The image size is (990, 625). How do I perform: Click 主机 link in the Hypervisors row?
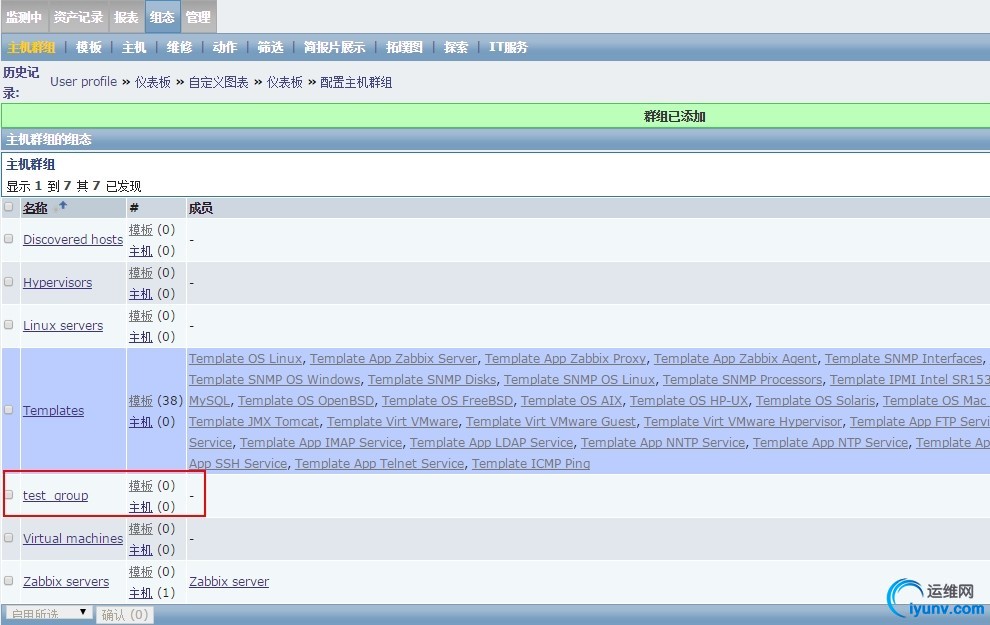[141, 294]
